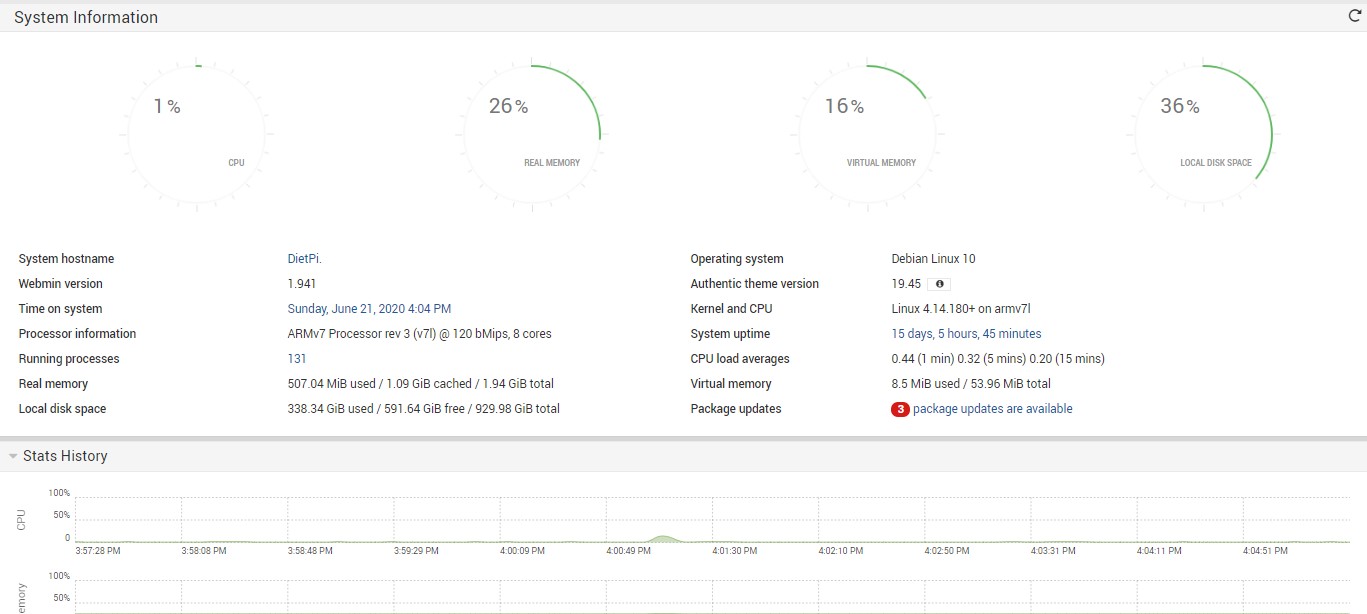Image resolution: width=1367 pixels, height=614 pixels.
Task: Click the red package updates count badge
Action: (900, 409)
